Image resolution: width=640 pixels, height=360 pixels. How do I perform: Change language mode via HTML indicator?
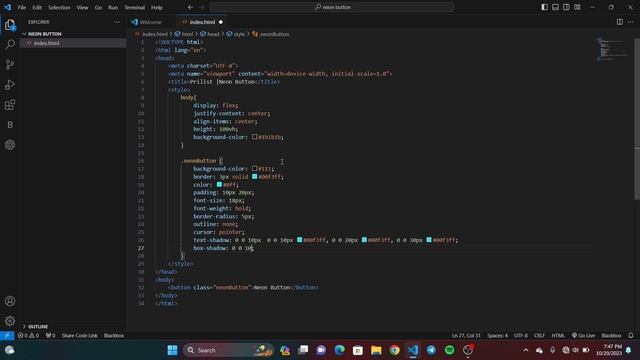(558, 336)
